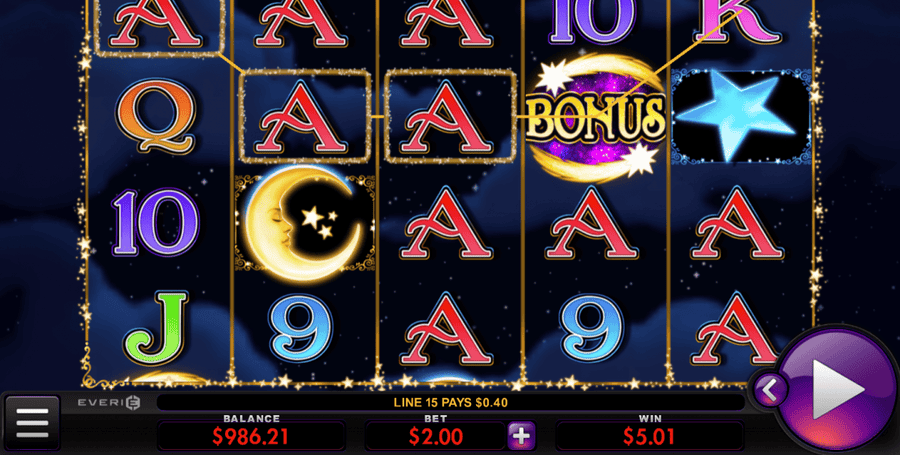Click the crescent moon symbol
Screen dimensions: 900x455
pos(304,223)
